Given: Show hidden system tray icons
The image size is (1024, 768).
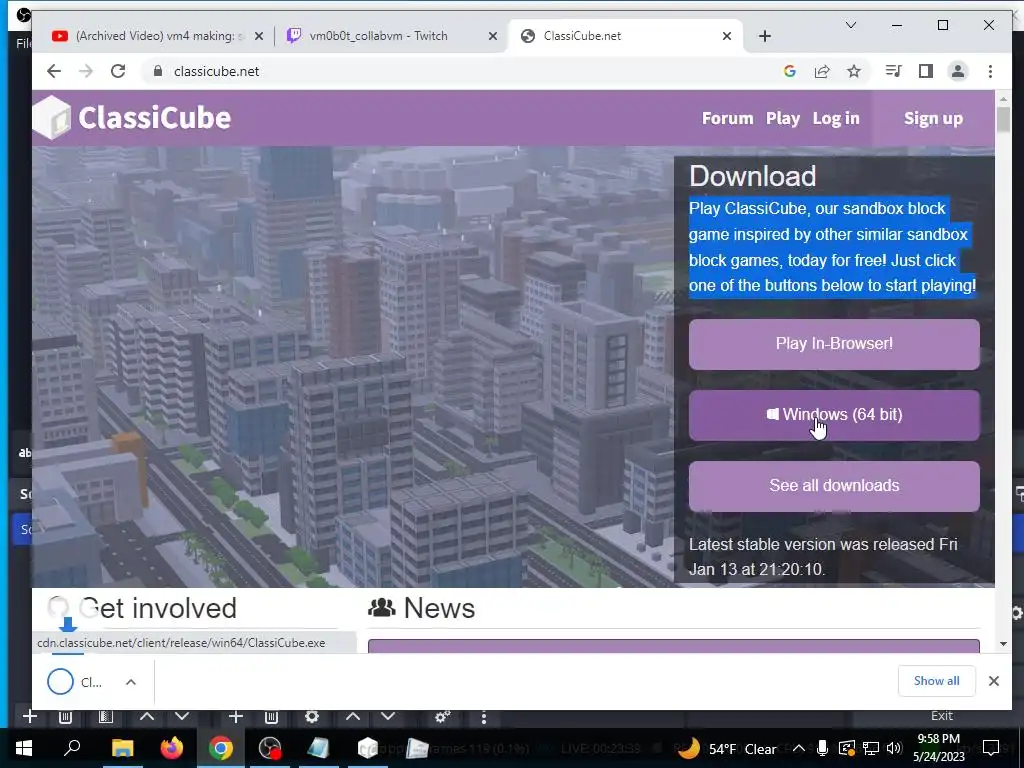Looking at the screenshot, I should pyautogui.click(x=799, y=748).
